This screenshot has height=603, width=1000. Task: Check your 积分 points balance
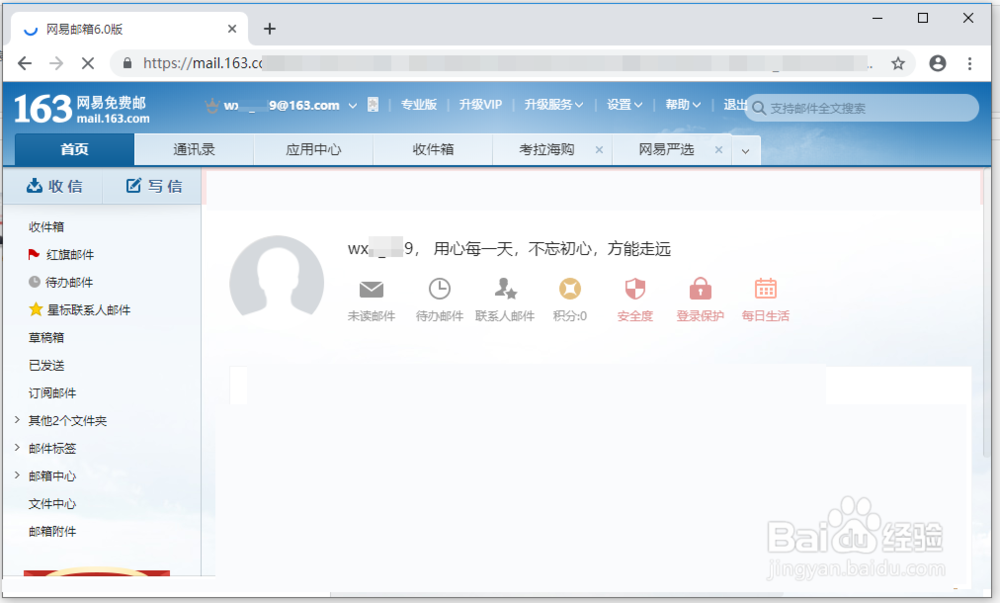570,290
